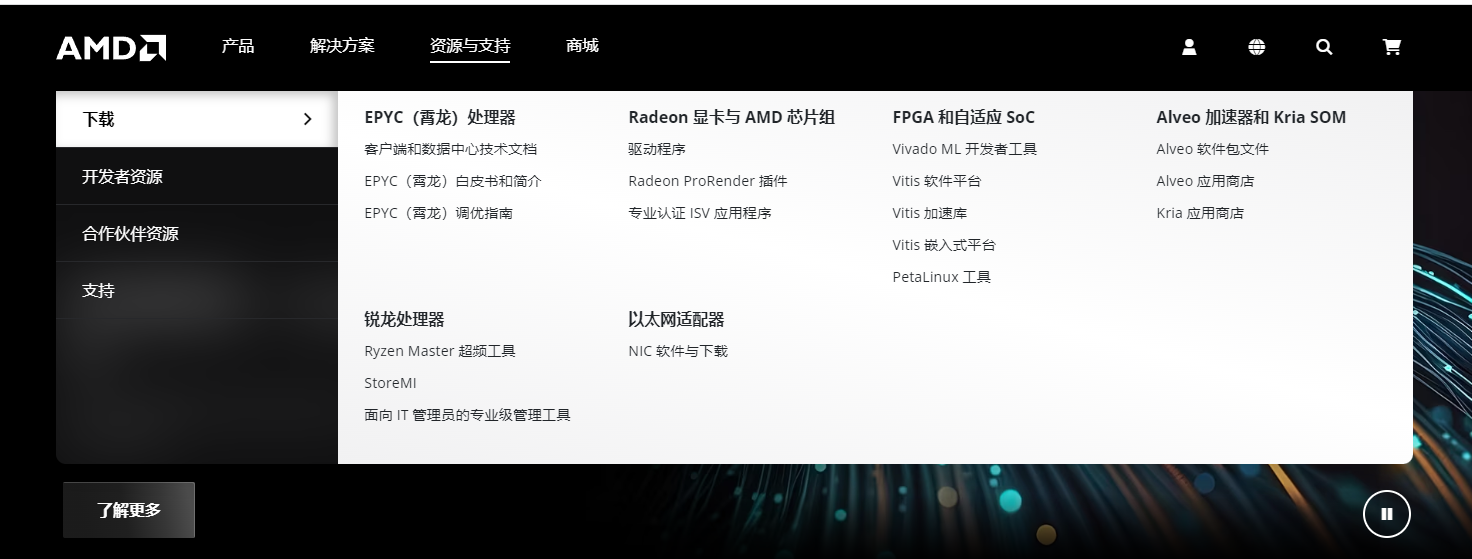Open 面向 IT 管理员的专业级管理工具 link

coord(468,415)
